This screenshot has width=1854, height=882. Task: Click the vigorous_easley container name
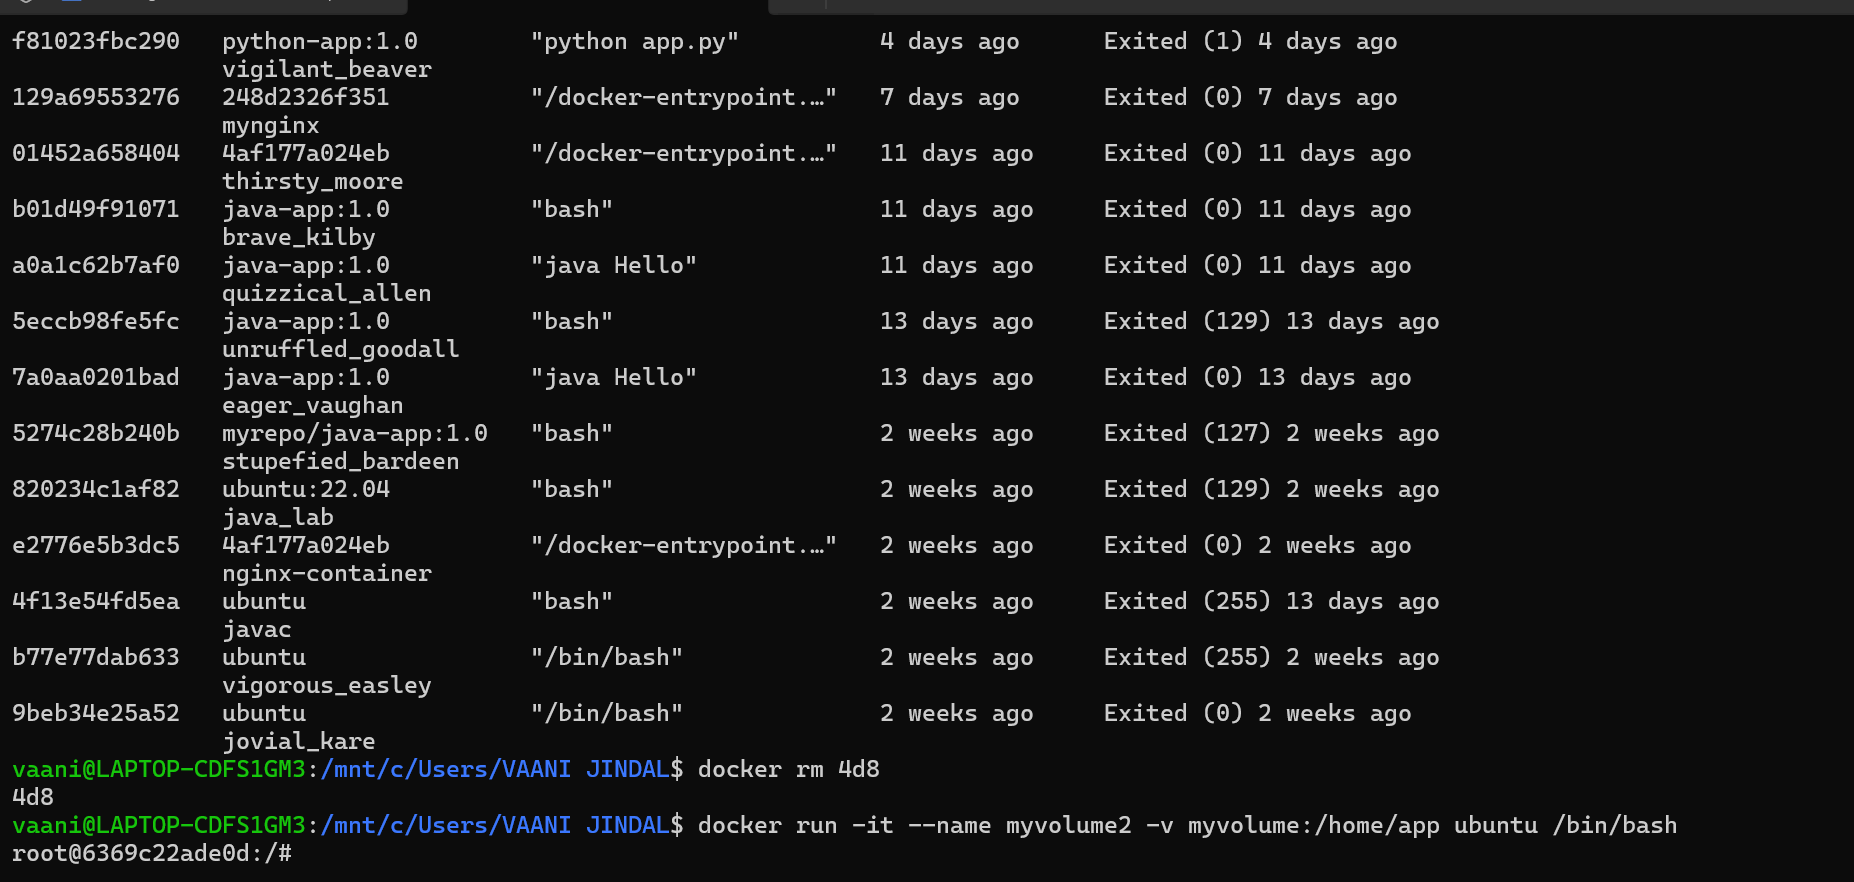326,686
